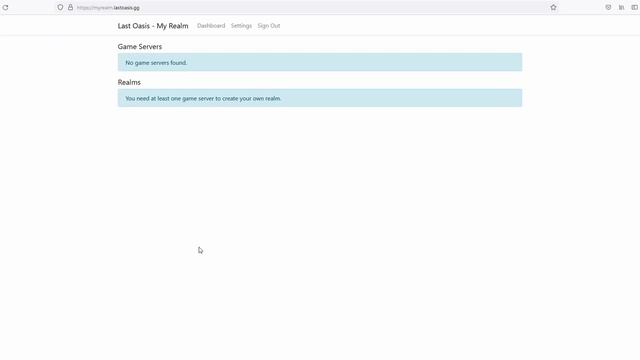Click 'You need at least one game server' notice
640x360 pixels.
tap(320, 98)
